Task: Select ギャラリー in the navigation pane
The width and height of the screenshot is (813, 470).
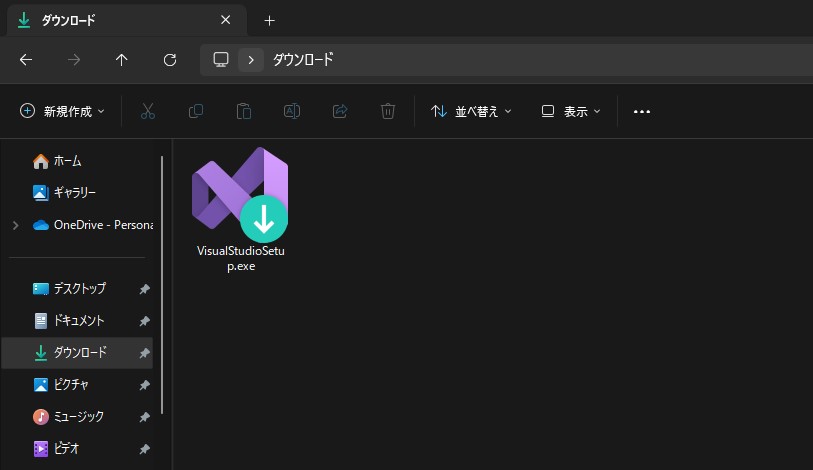Action: click(73, 192)
